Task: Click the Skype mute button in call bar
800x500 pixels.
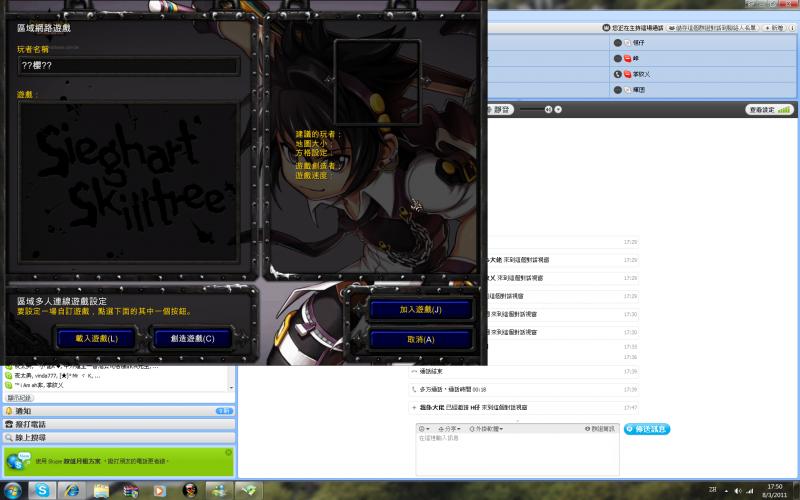Action: (499, 110)
